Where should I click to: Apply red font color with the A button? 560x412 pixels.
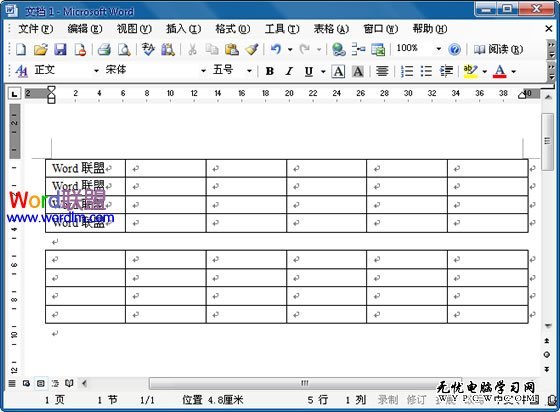point(500,71)
